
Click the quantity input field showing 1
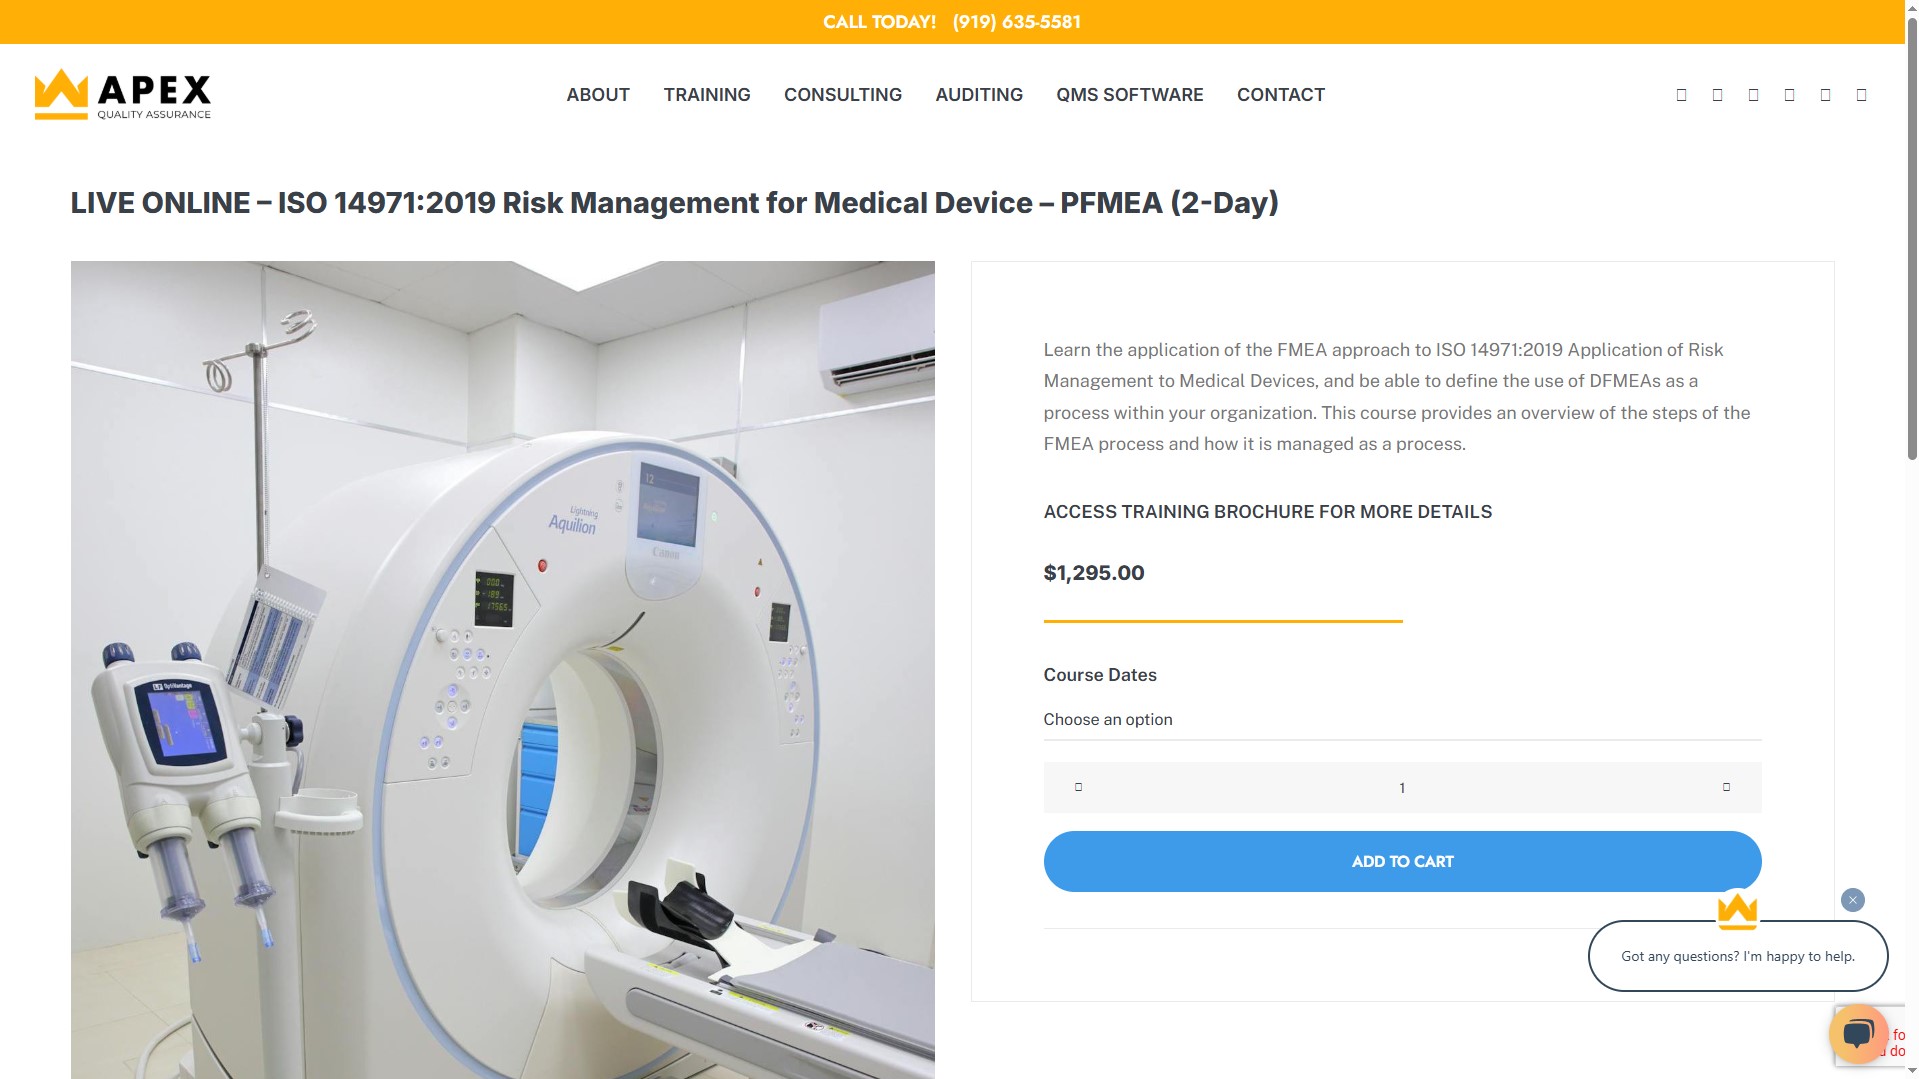1402,788
